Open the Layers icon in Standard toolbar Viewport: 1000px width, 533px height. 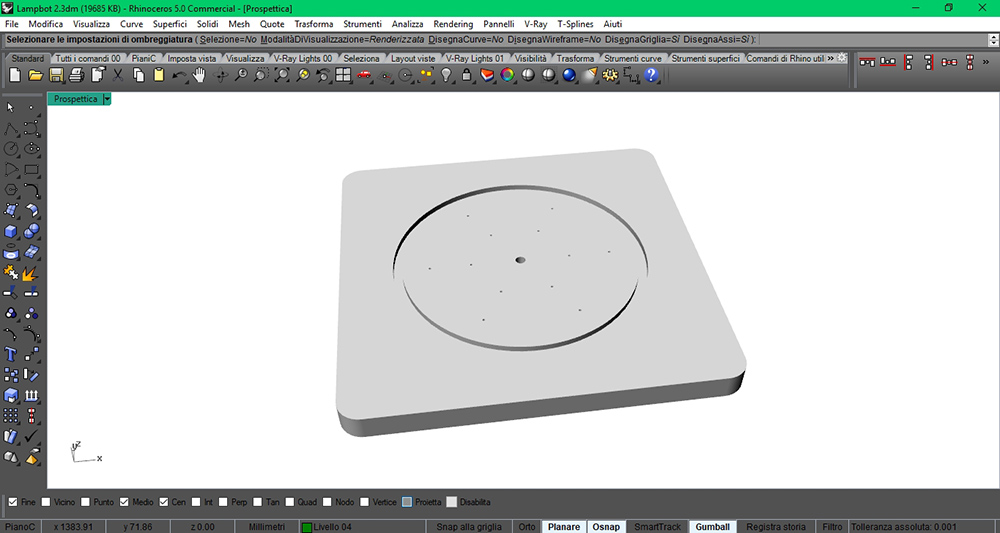click(x=487, y=75)
